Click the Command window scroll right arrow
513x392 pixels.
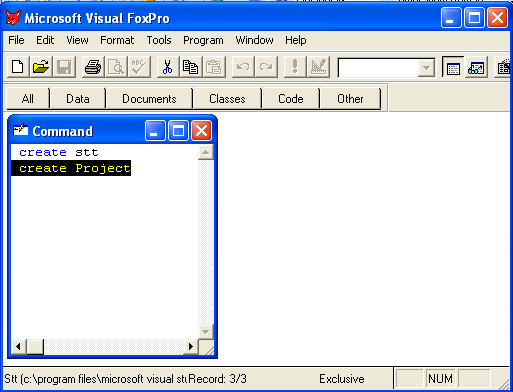coord(191,347)
